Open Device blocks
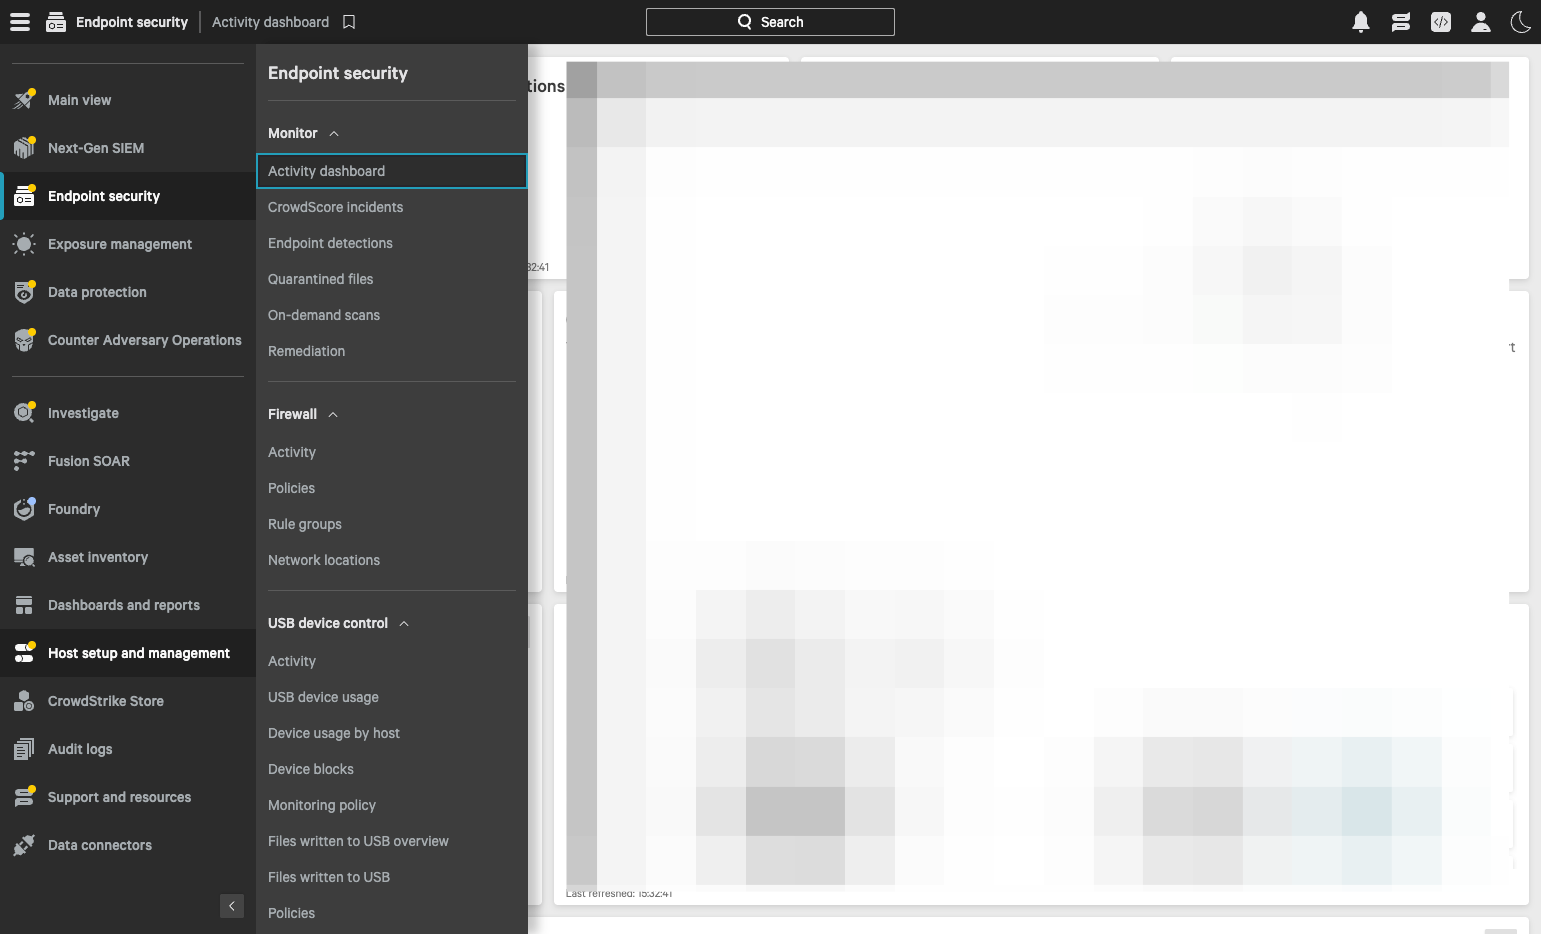The width and height of the screenshot is (1541, 934). pos(311,769)
